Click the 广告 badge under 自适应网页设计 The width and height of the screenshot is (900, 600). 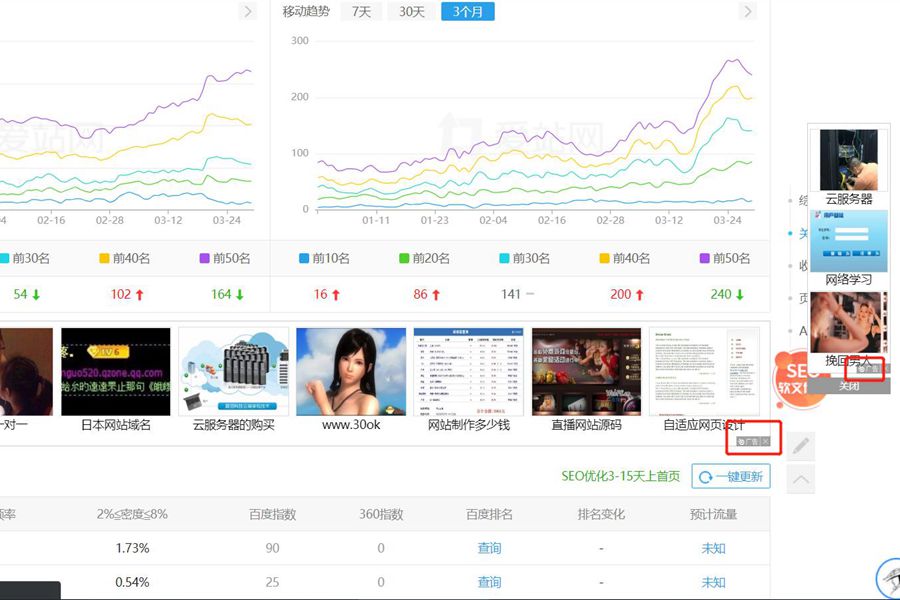point(748,442)
